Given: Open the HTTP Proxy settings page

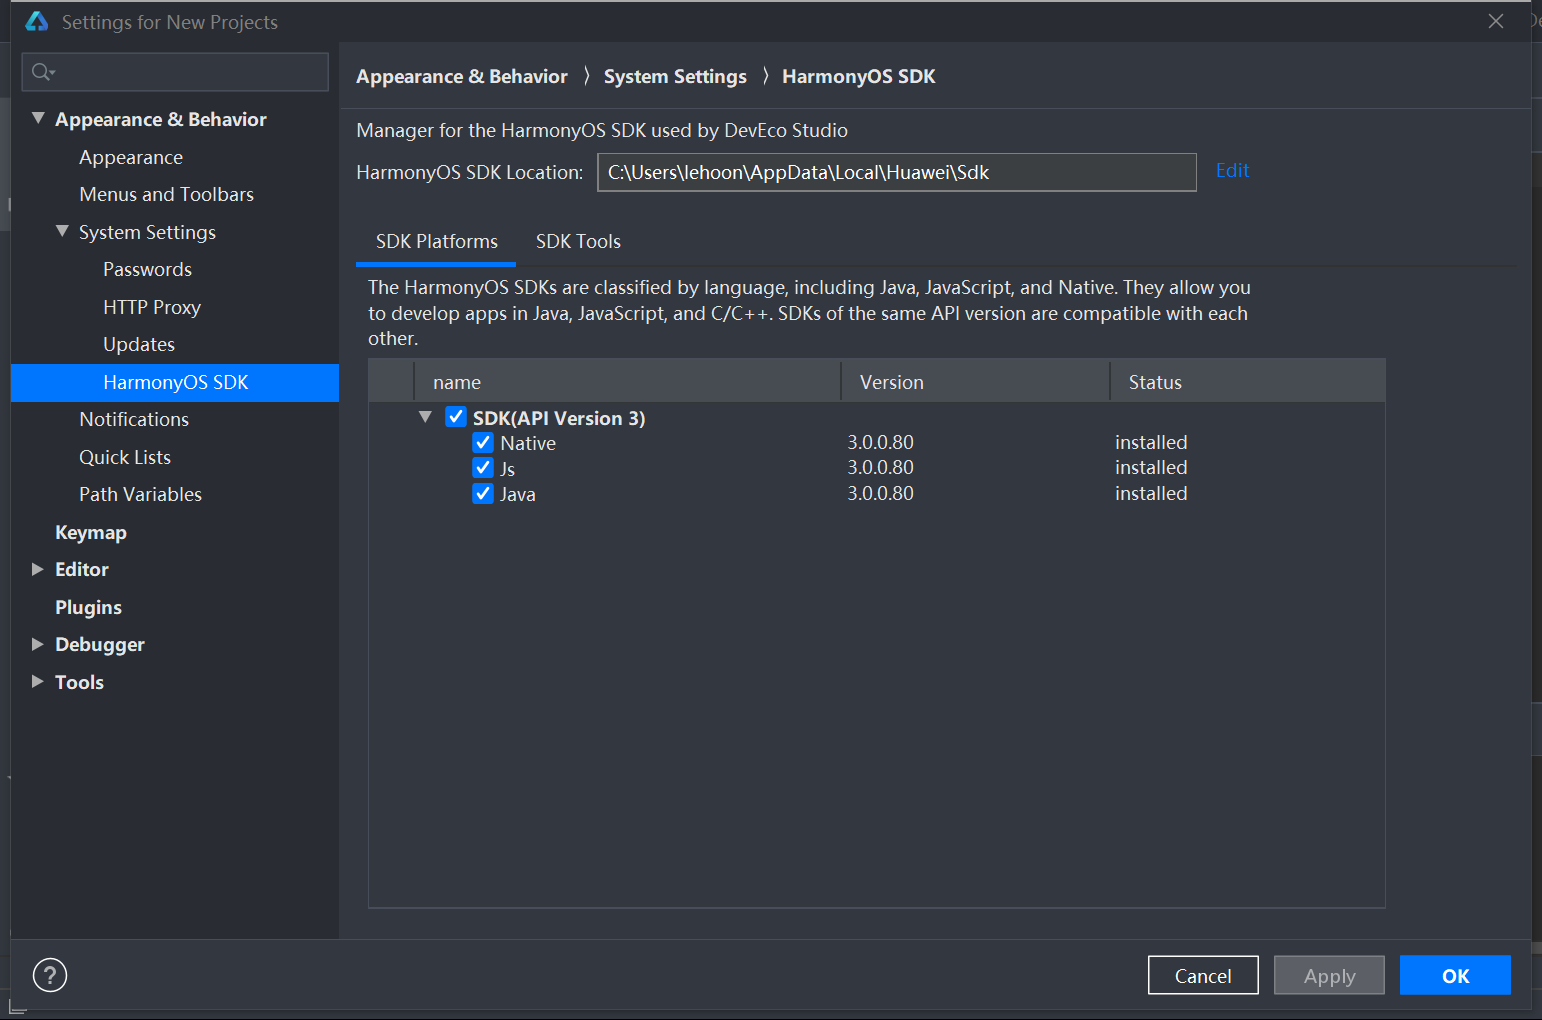Looking at the screenshot, I should (x=152, y=307).
